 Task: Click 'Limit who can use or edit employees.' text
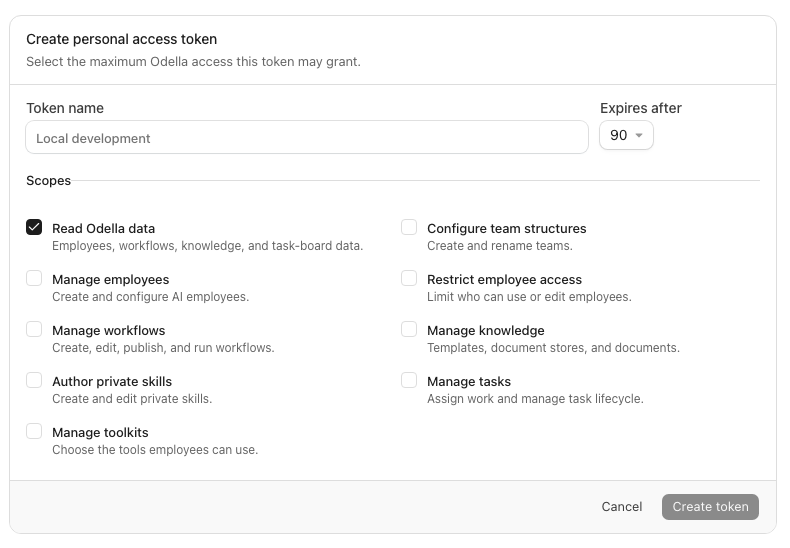[530, 297]
